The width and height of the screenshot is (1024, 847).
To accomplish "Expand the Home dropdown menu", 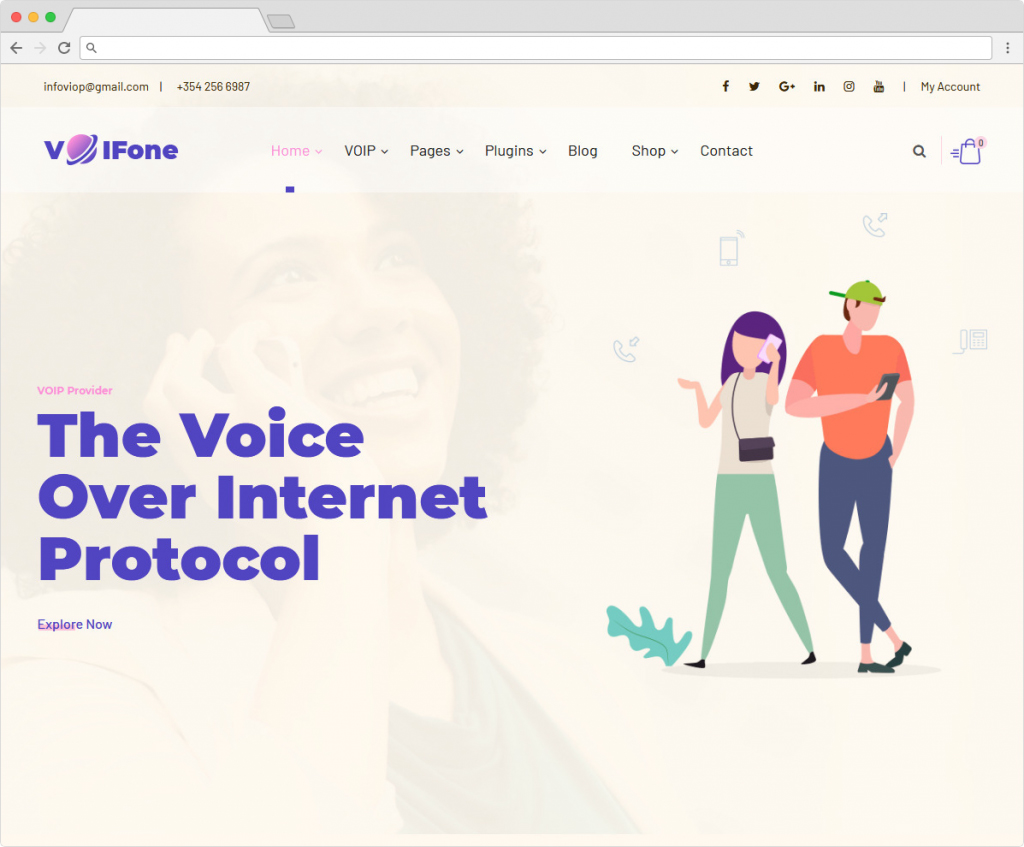I will point(296,151).
